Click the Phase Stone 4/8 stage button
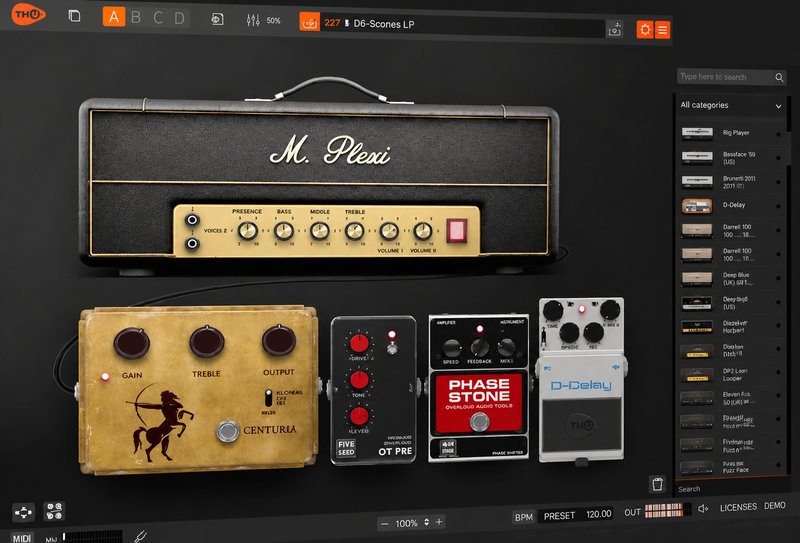This screenshot has width=800, height=543. pyautogui.click(x=449, y=447)
